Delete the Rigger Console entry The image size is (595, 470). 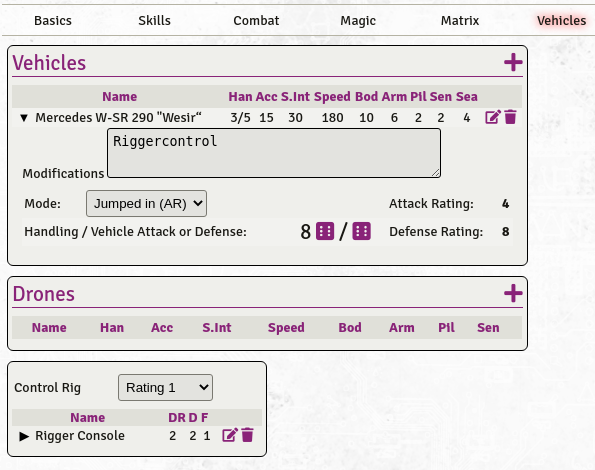pyautogui.click(x=247, y=435)
